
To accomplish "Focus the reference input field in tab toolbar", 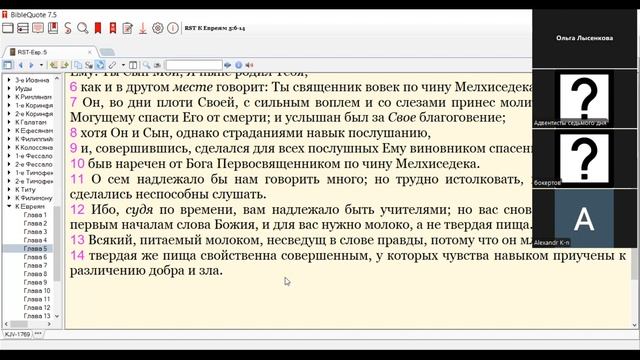I will point(194,65).
